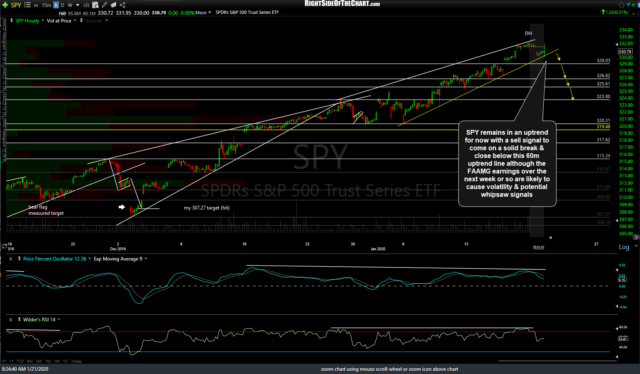Click the bear flag measured target annotation
The image size is (640, 374).
tap(46, 210)
